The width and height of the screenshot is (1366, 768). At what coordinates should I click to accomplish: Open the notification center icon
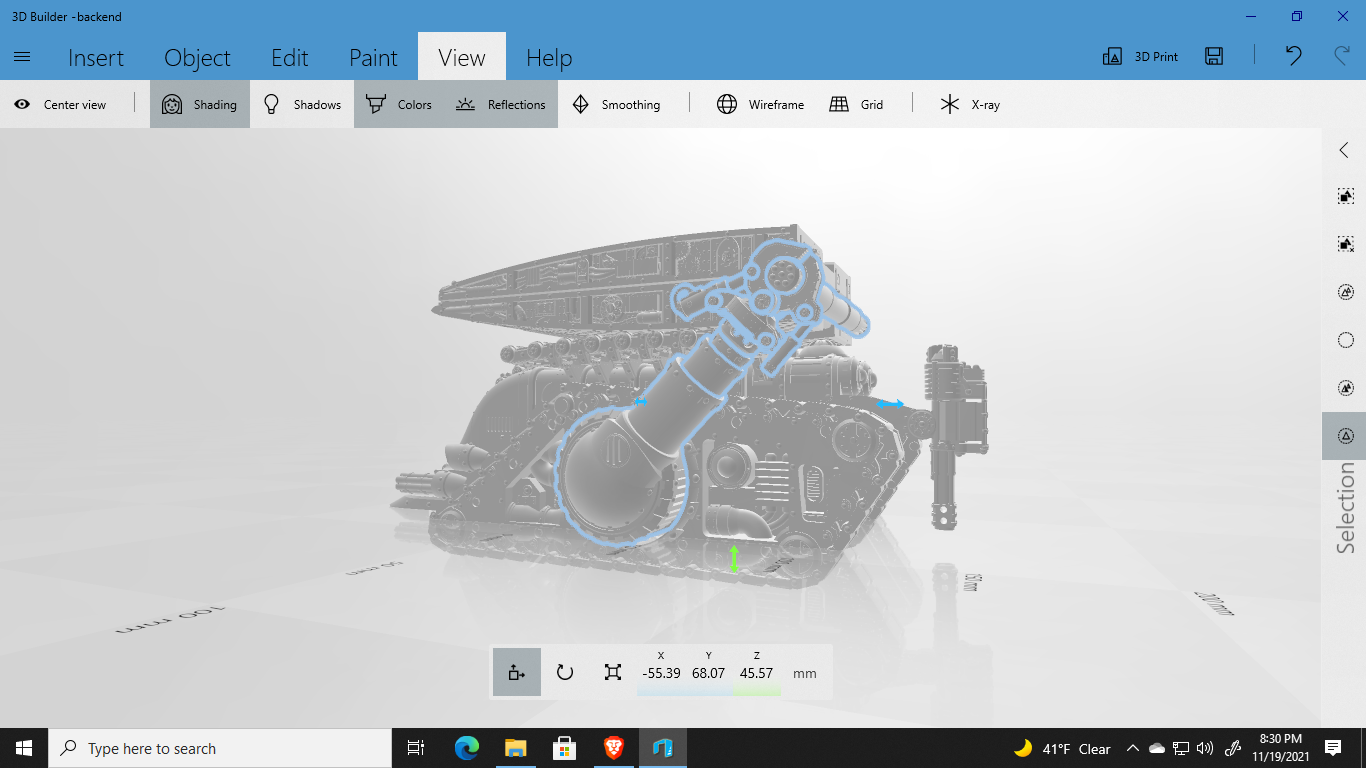click(x=1333, y=748)
